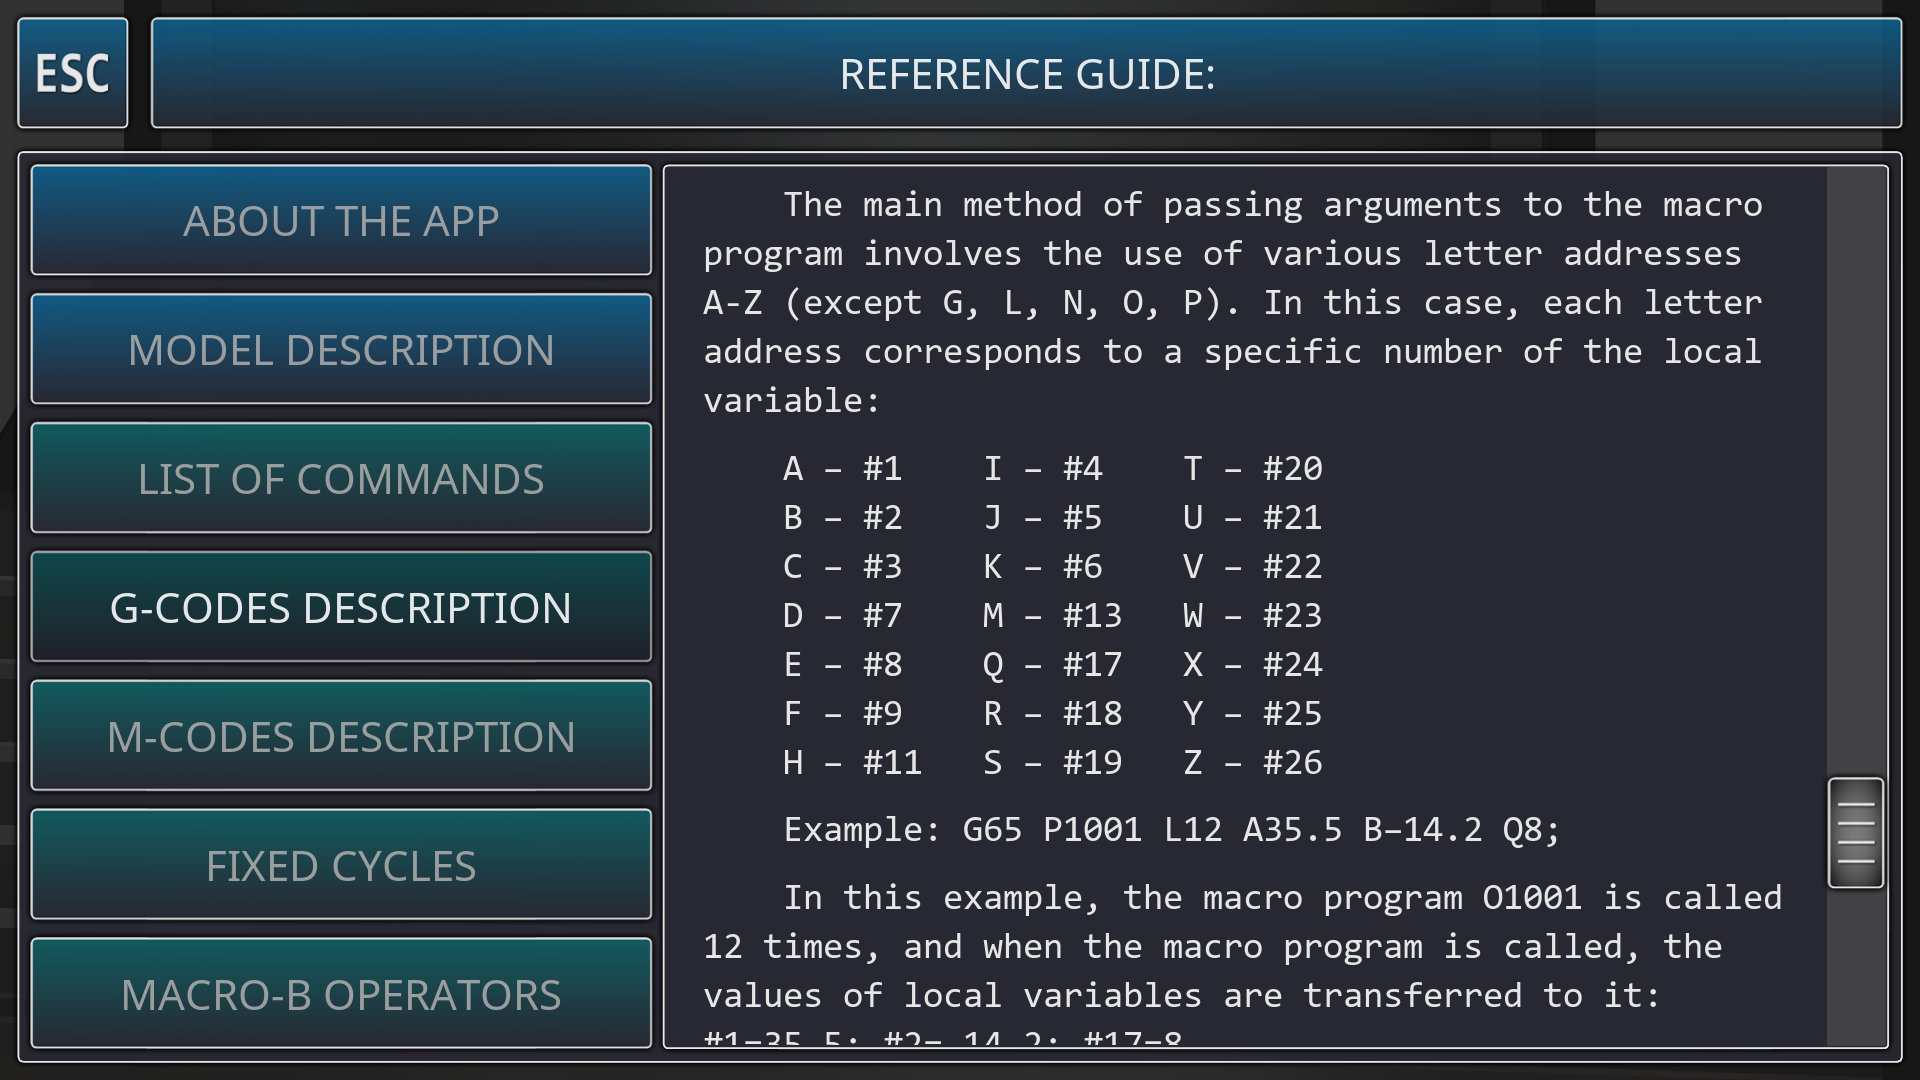Click the T – #20 table entry
Image resolution: width=1920 pixels, height=1080 pixels.
click(1252, 468)
